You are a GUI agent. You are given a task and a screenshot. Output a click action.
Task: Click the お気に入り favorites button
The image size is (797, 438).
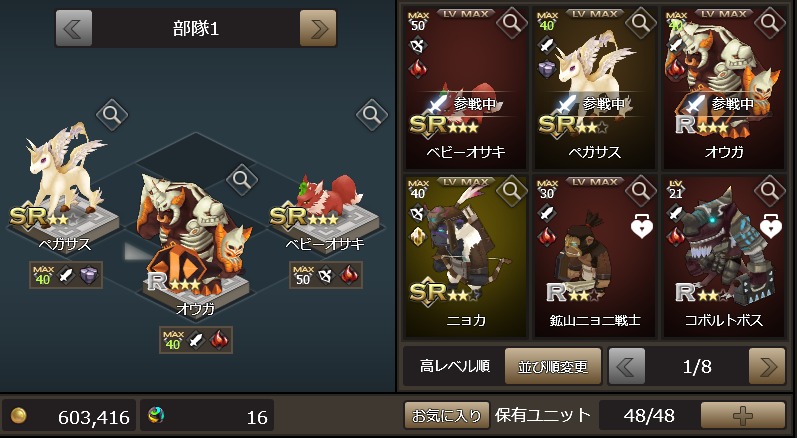(x=446, y=416)
